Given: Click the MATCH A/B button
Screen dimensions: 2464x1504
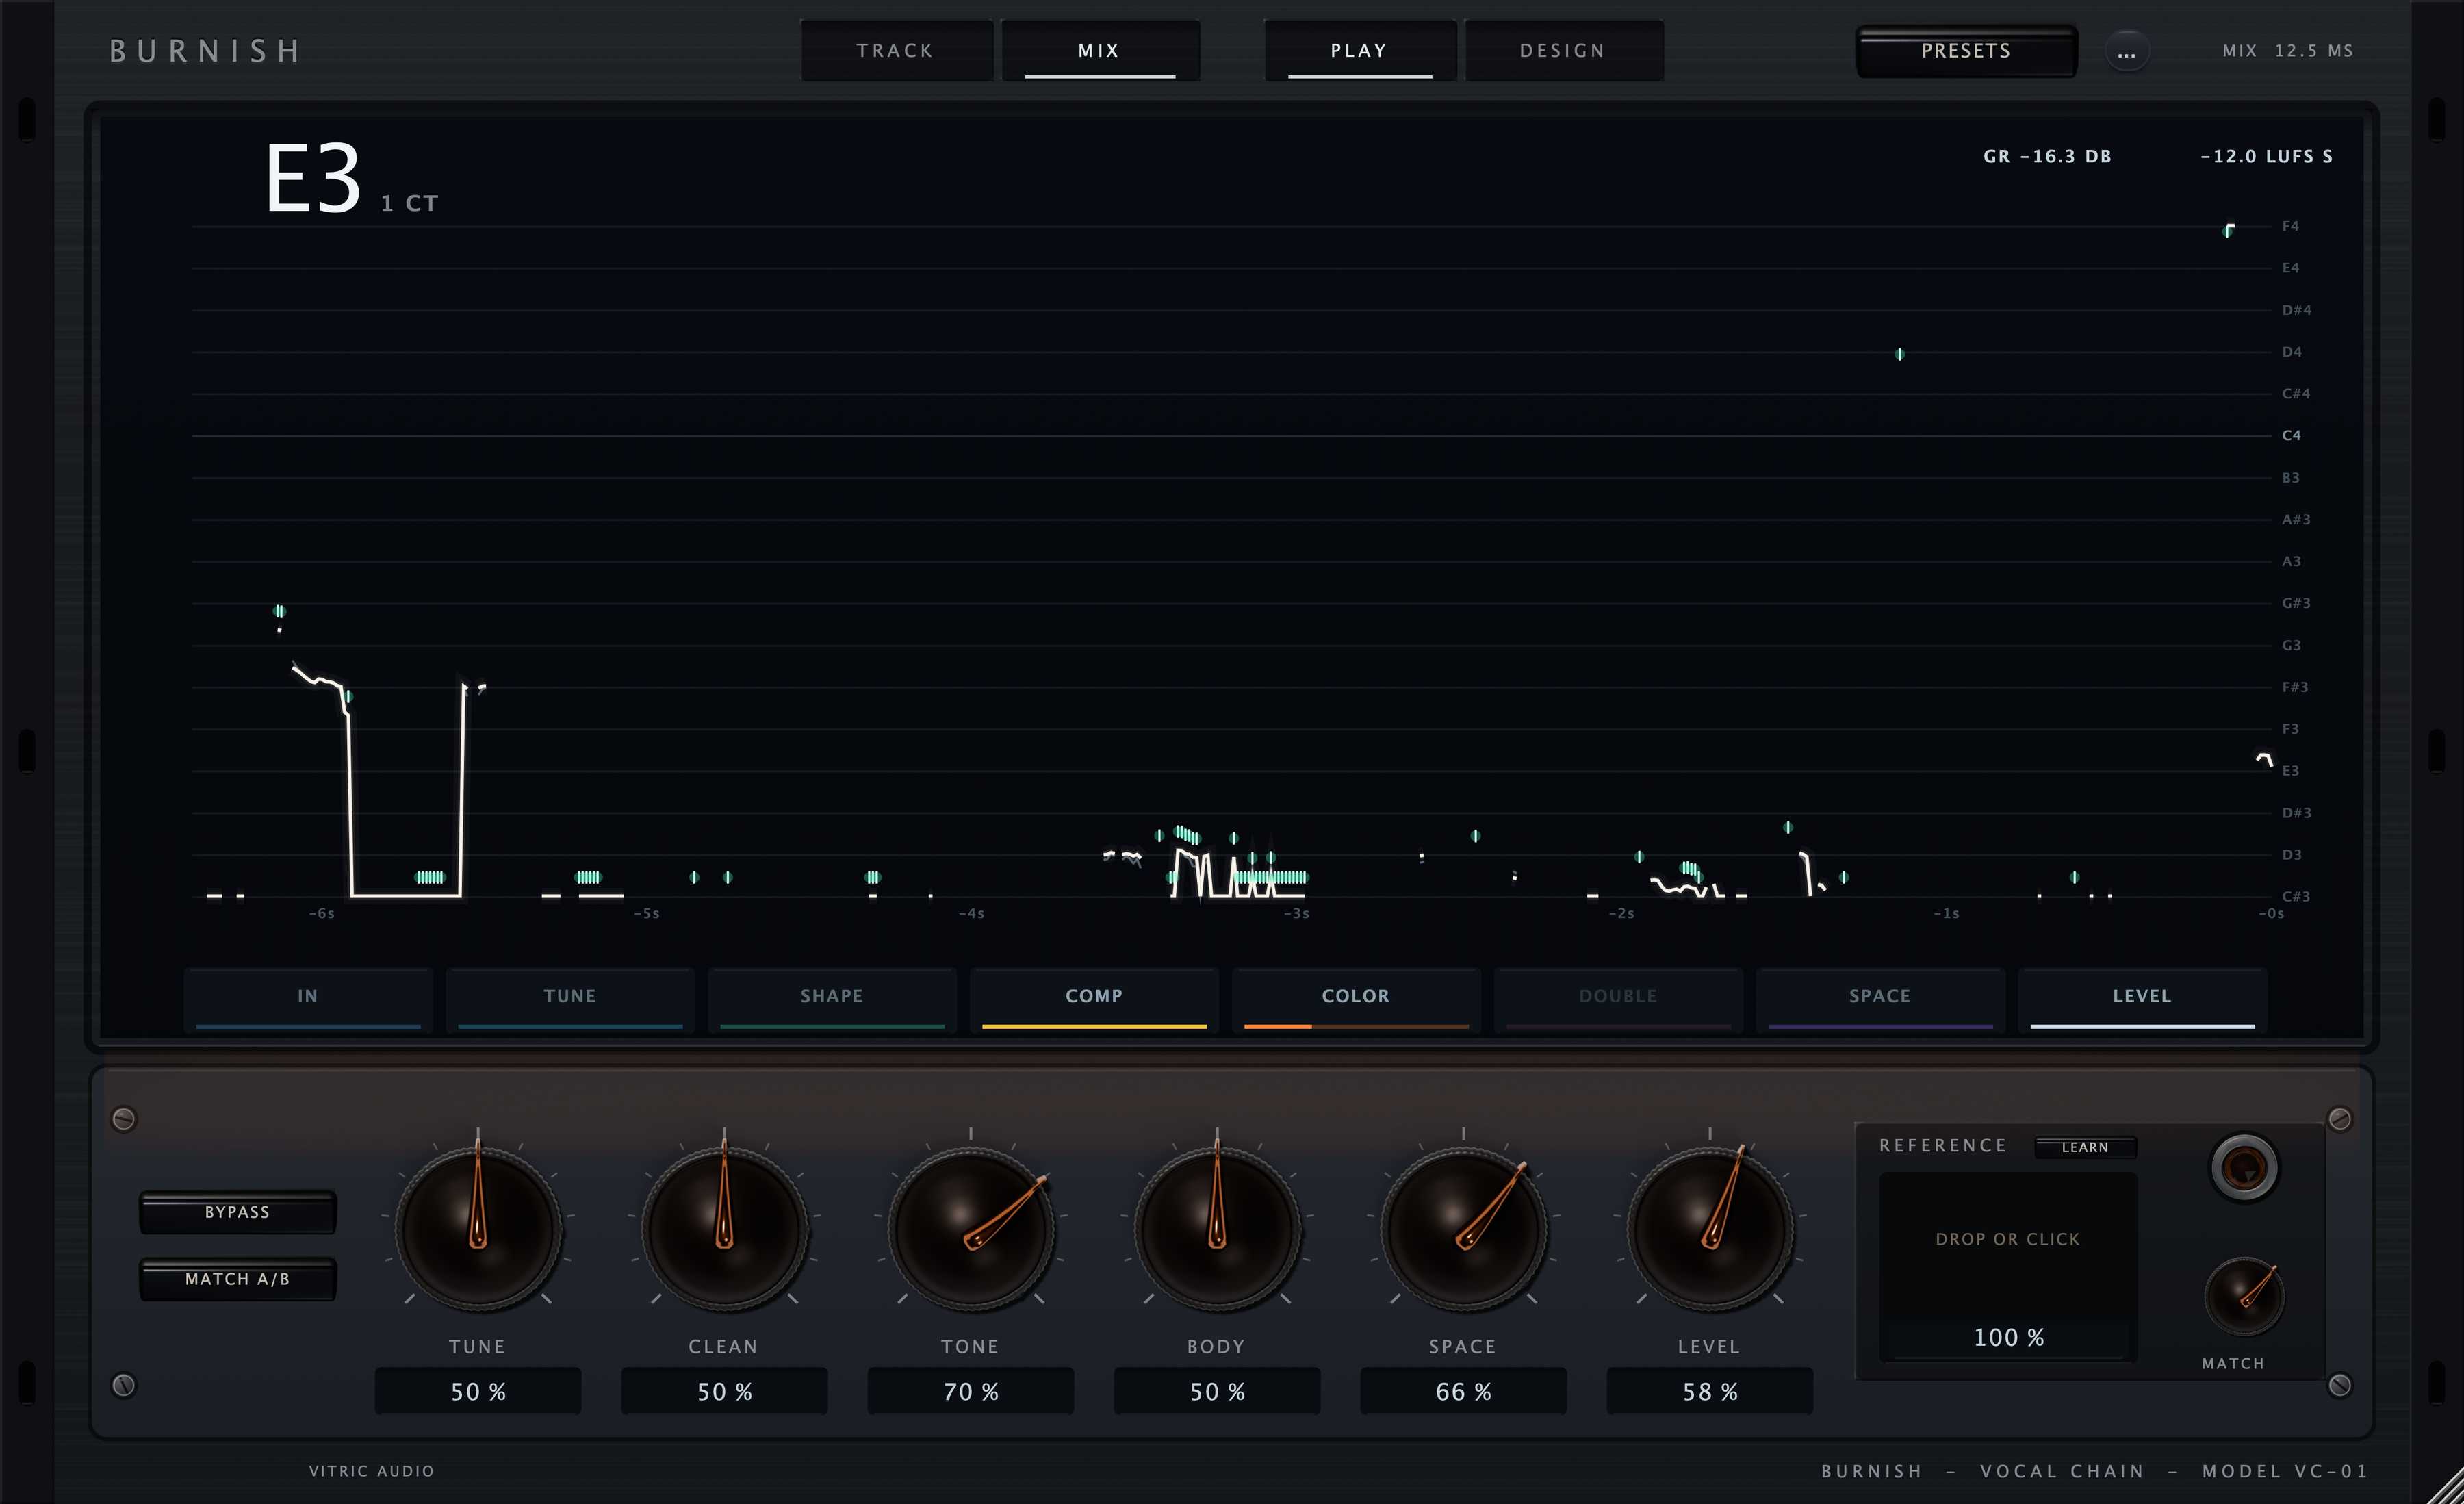Looking at the screenshot, I should [238, 1279].
